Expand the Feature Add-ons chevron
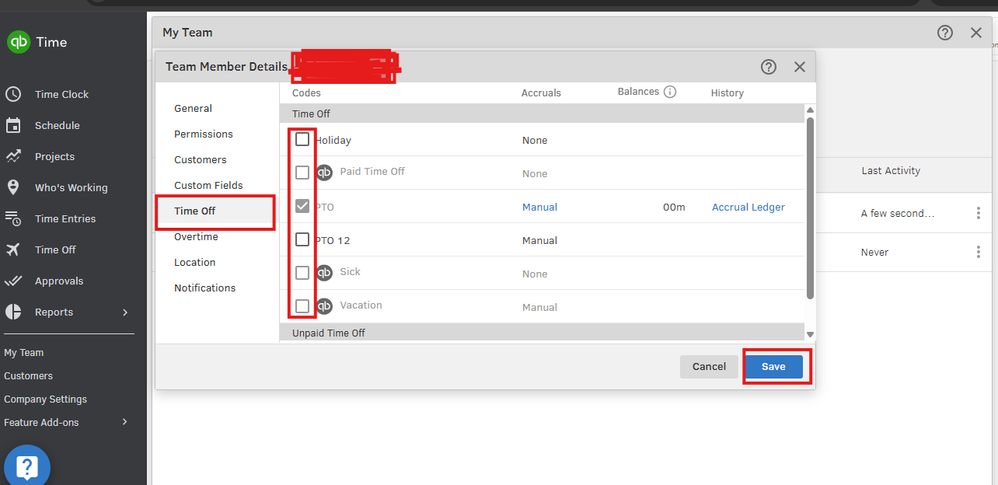998x485 pixels. tap(125, 422)
